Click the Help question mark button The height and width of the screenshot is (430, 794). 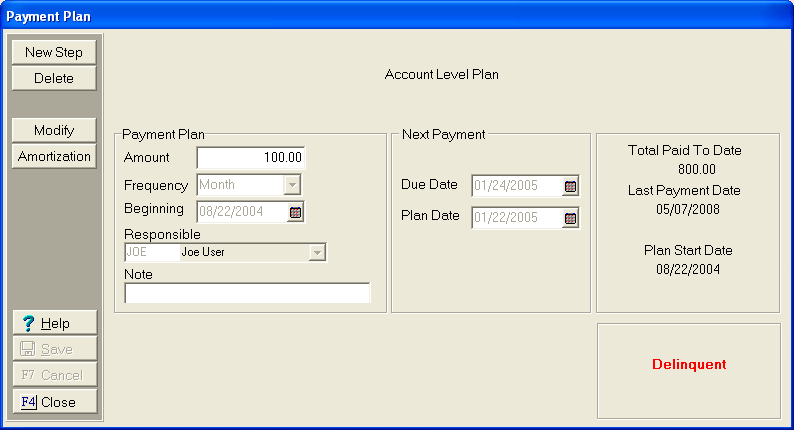54,323
